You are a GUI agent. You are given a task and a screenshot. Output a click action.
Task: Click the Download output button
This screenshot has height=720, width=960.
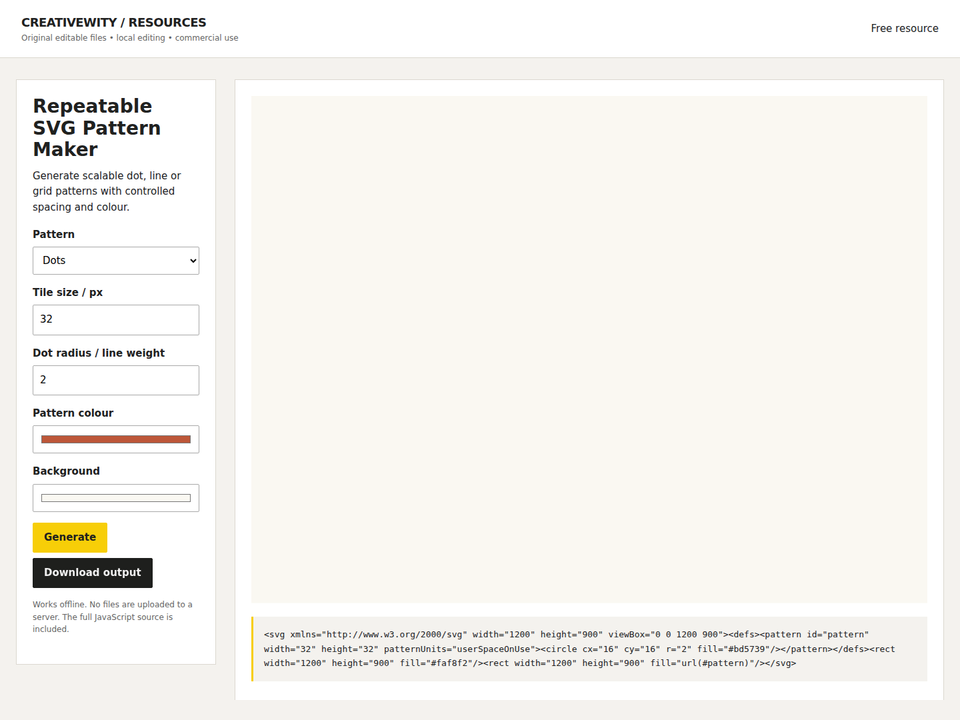pos(92,573)
